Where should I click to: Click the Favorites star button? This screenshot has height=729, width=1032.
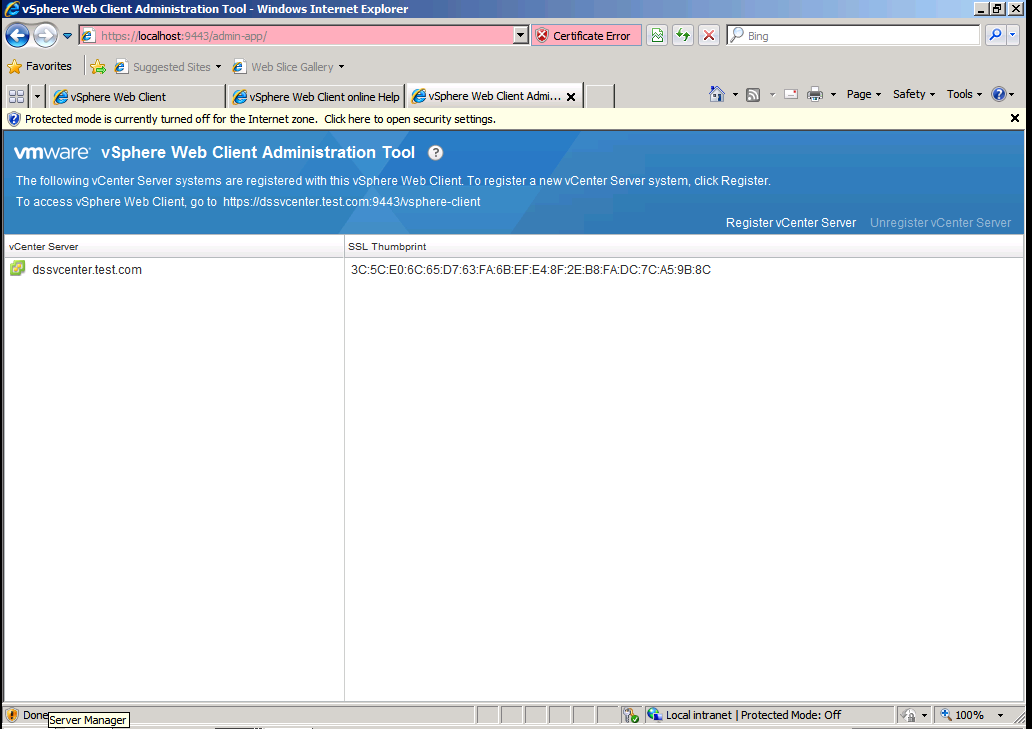(x=16, y=65)
